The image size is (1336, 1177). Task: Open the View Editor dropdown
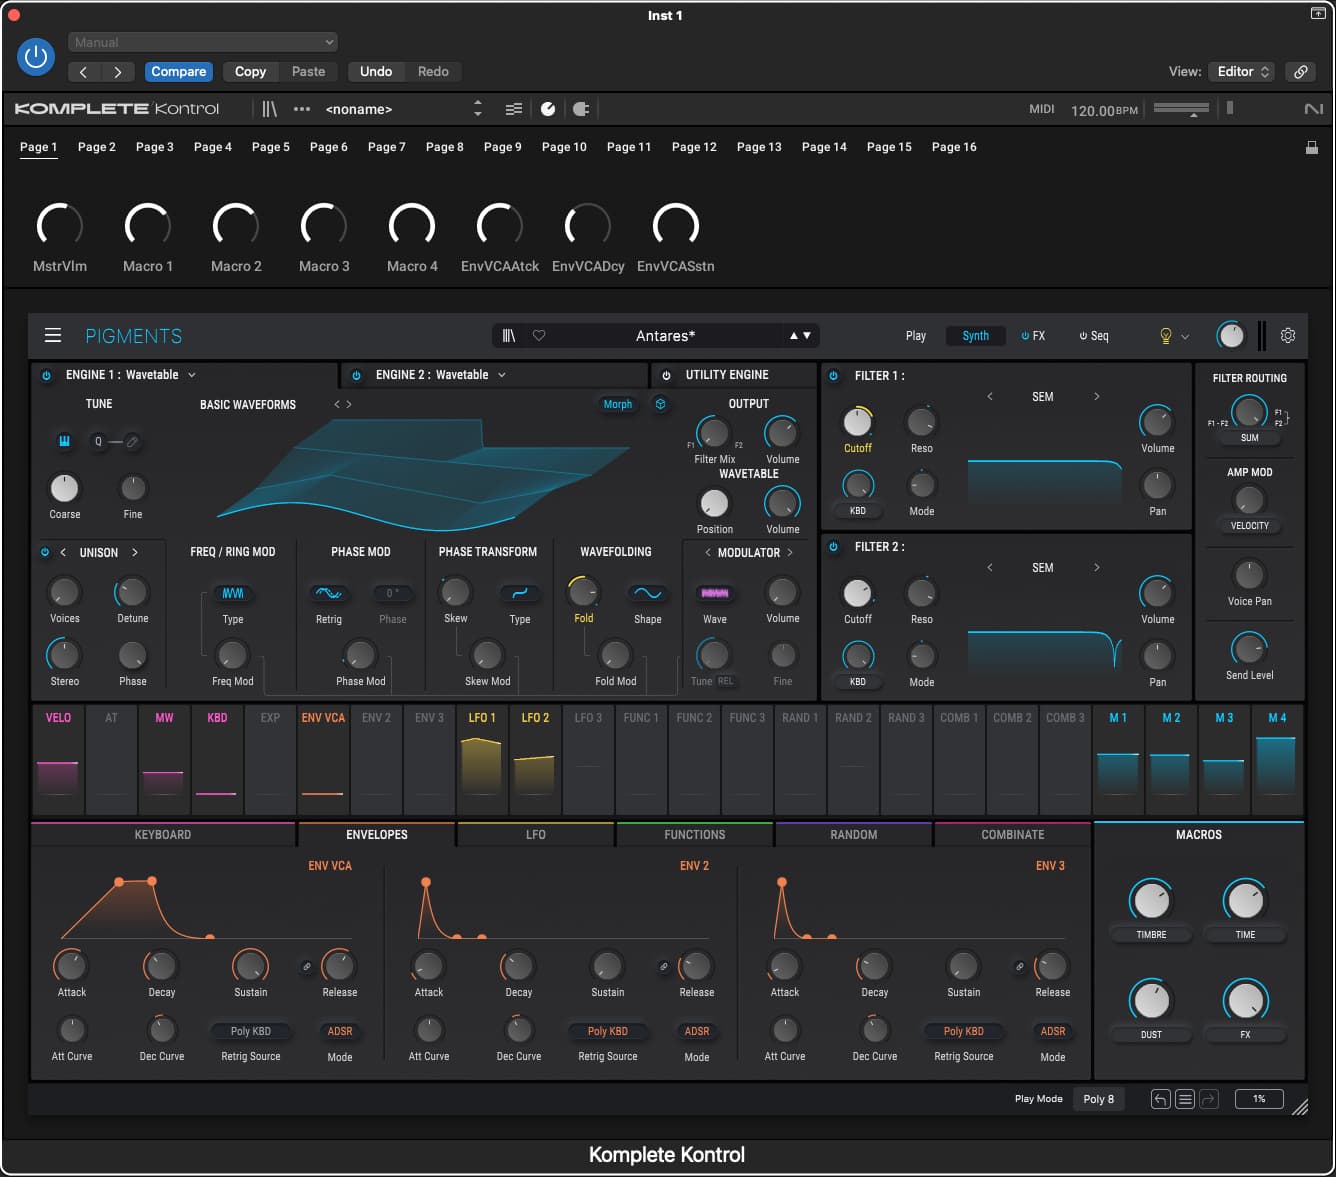coord(1241,72)
